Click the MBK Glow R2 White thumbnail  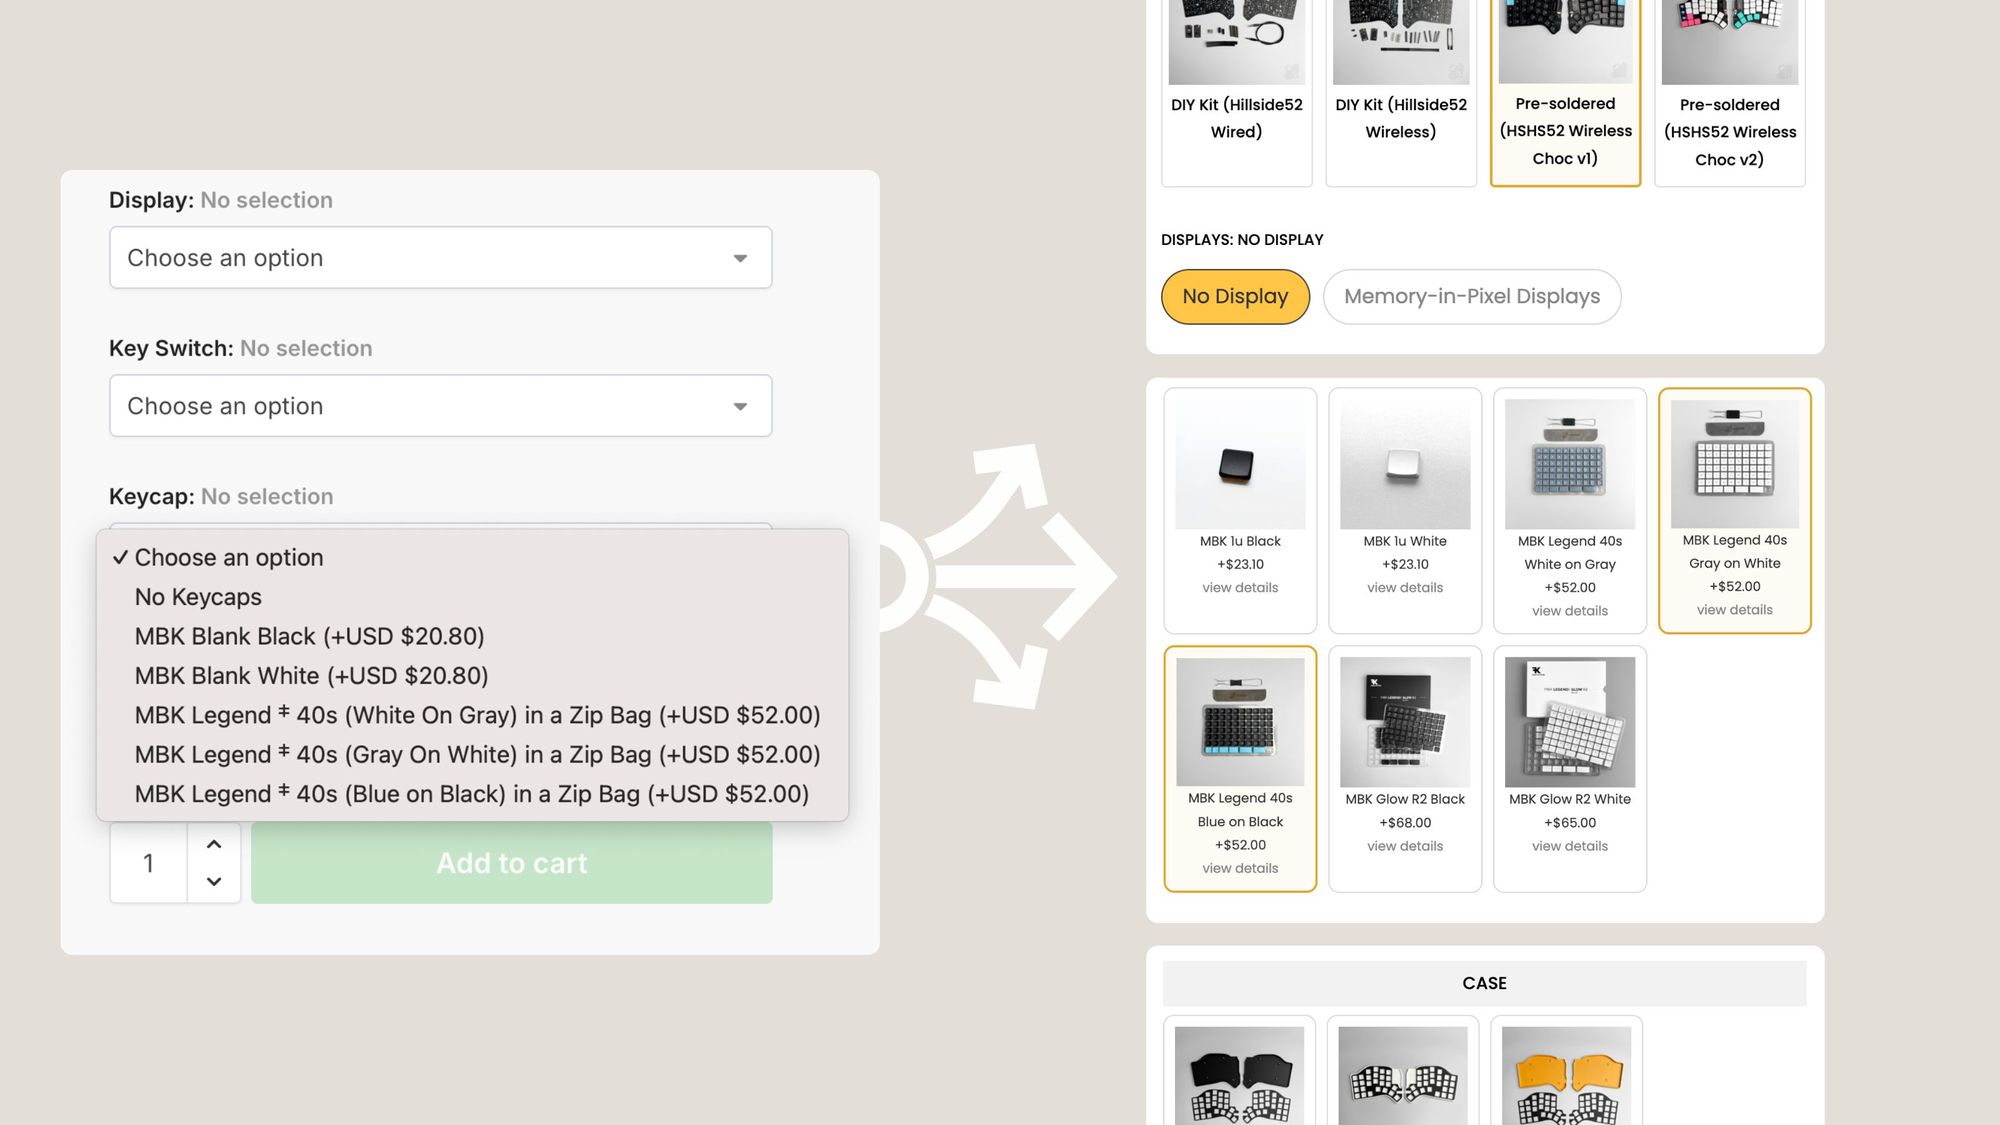point(1569,722)
